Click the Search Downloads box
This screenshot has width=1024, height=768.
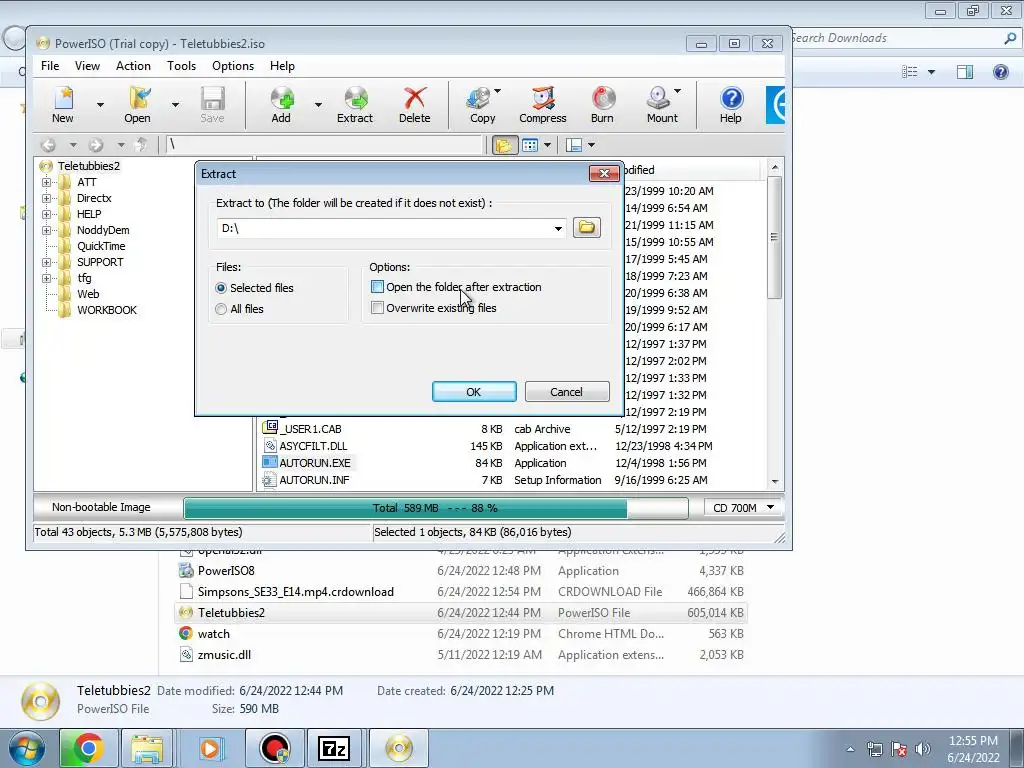point(904,38)
